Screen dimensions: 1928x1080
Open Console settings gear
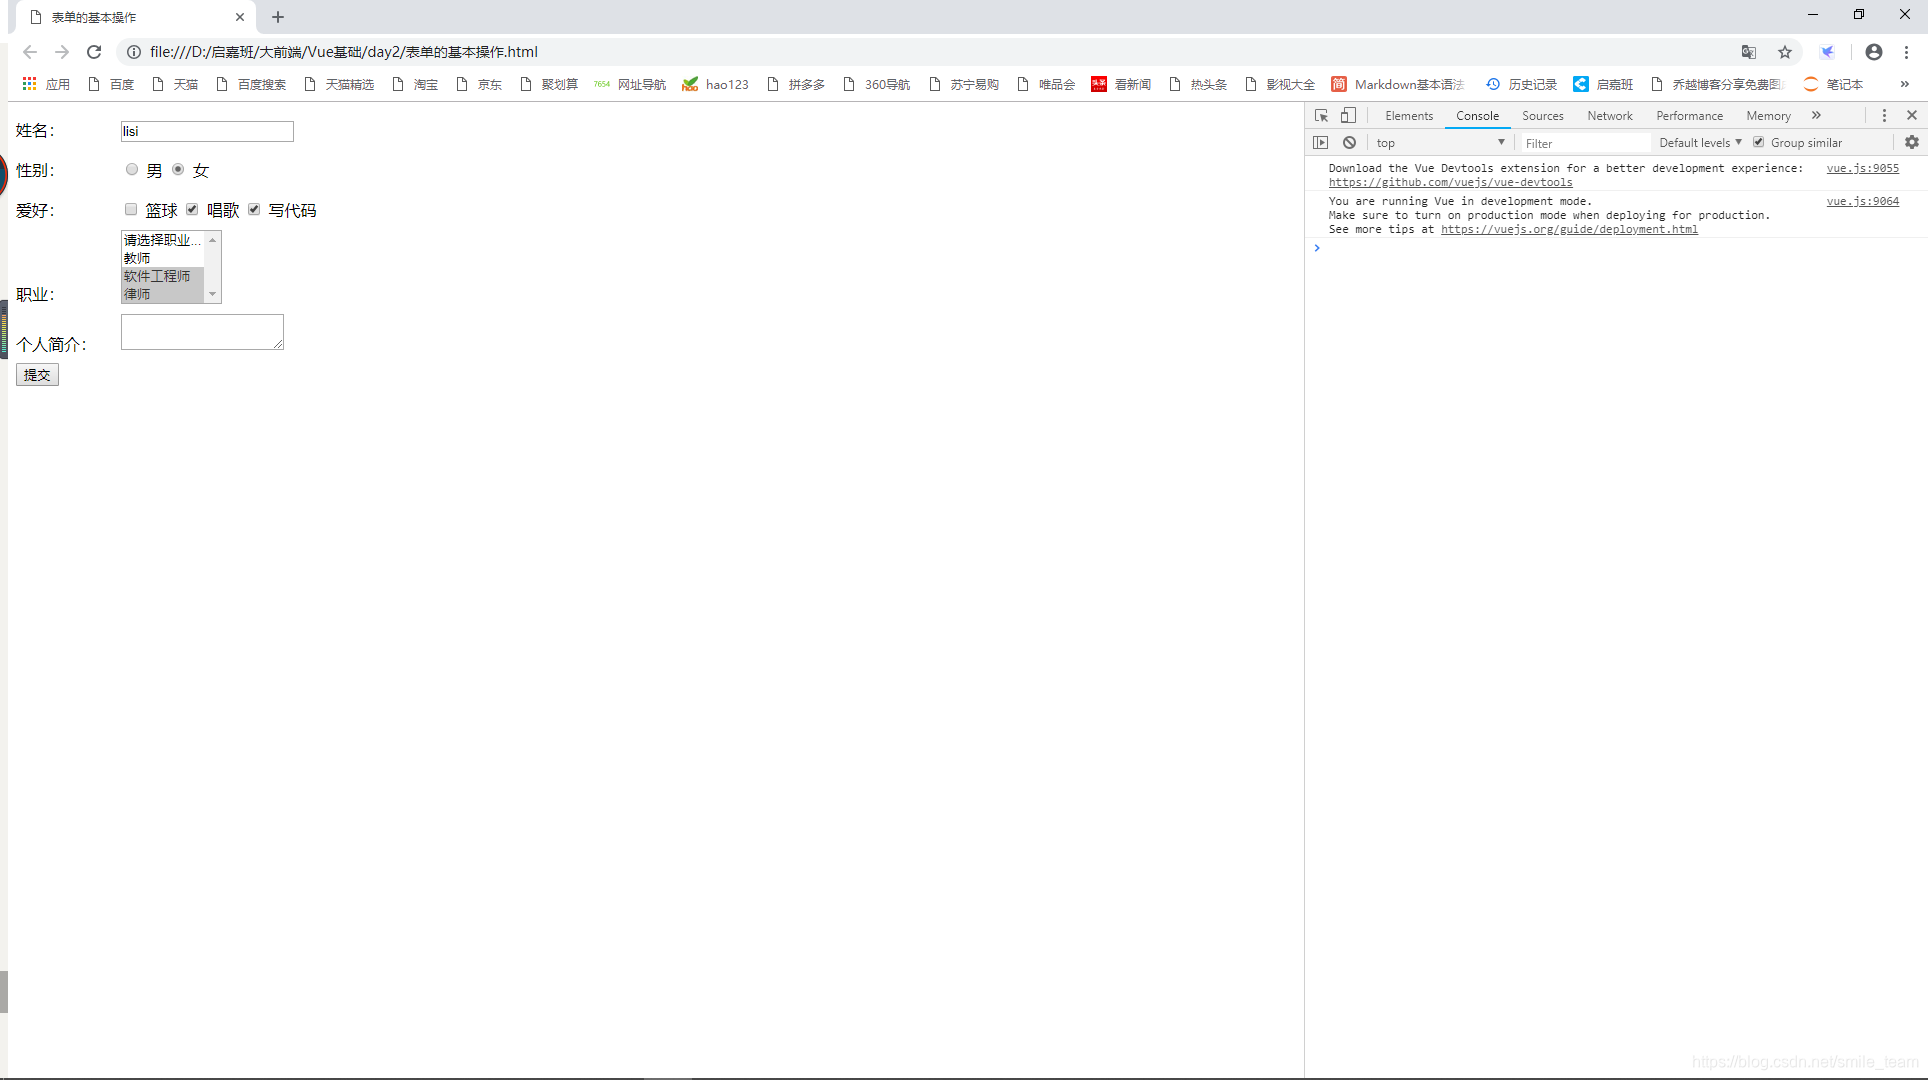click(1912, 142)
